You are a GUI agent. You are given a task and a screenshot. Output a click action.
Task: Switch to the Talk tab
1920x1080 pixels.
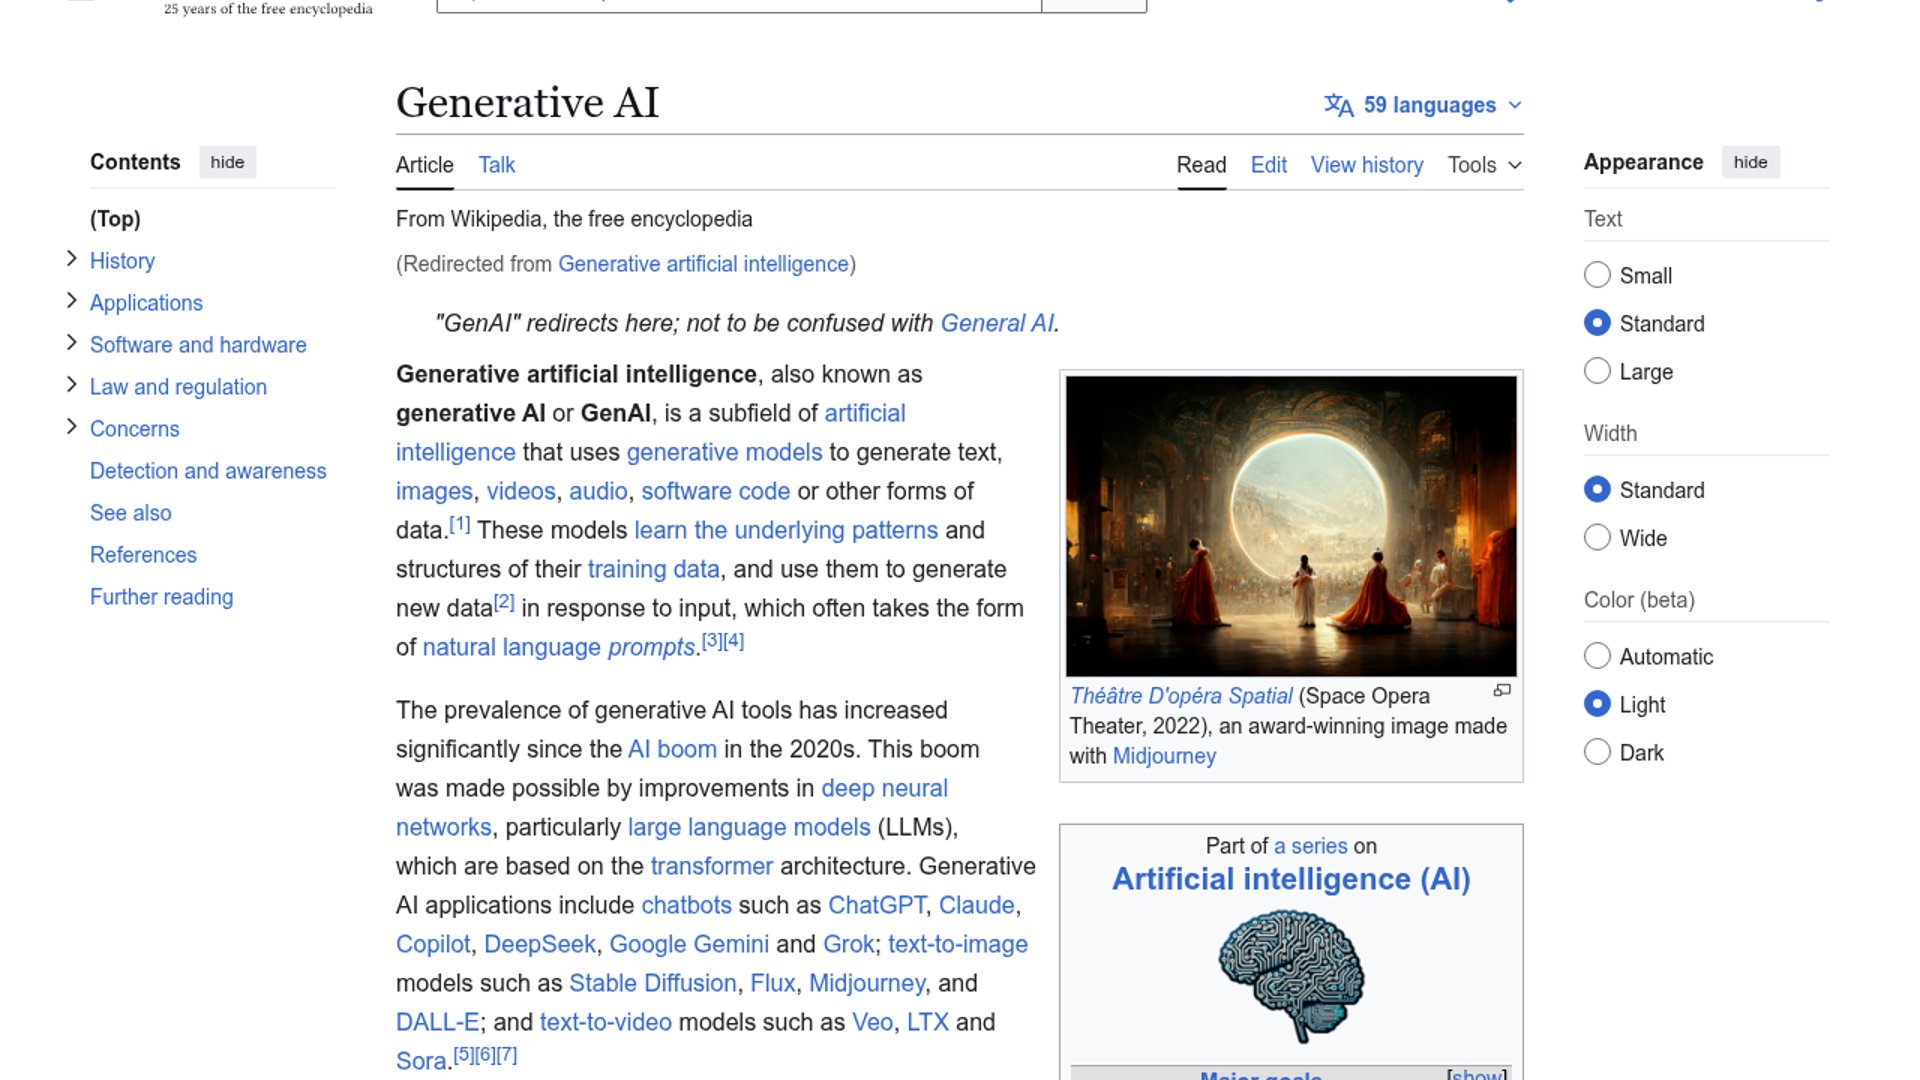496,165
